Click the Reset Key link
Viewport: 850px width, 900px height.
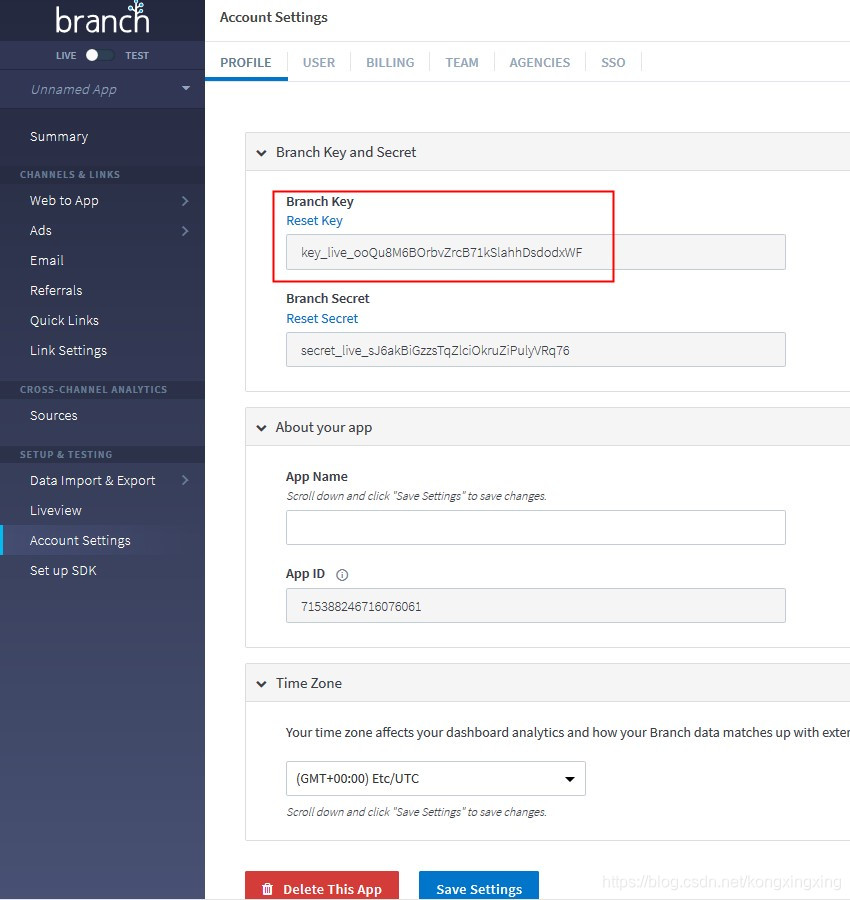coord(315,220)
